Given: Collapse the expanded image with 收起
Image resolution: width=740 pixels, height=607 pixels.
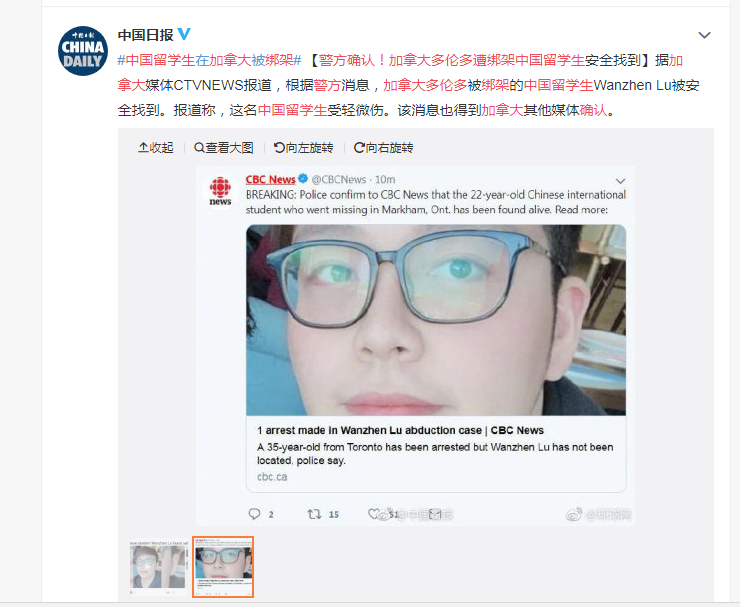Looking at the screenshot, I should [x=156, y=148].
